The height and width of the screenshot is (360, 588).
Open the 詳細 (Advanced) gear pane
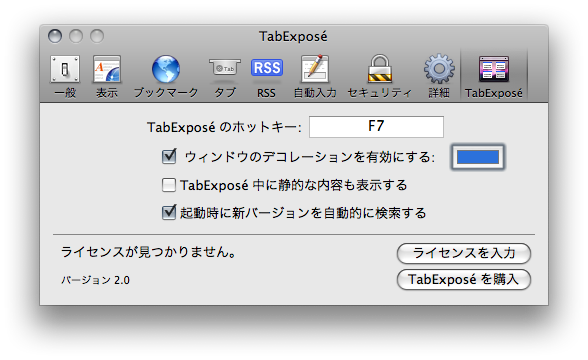[x=439, y=77]
